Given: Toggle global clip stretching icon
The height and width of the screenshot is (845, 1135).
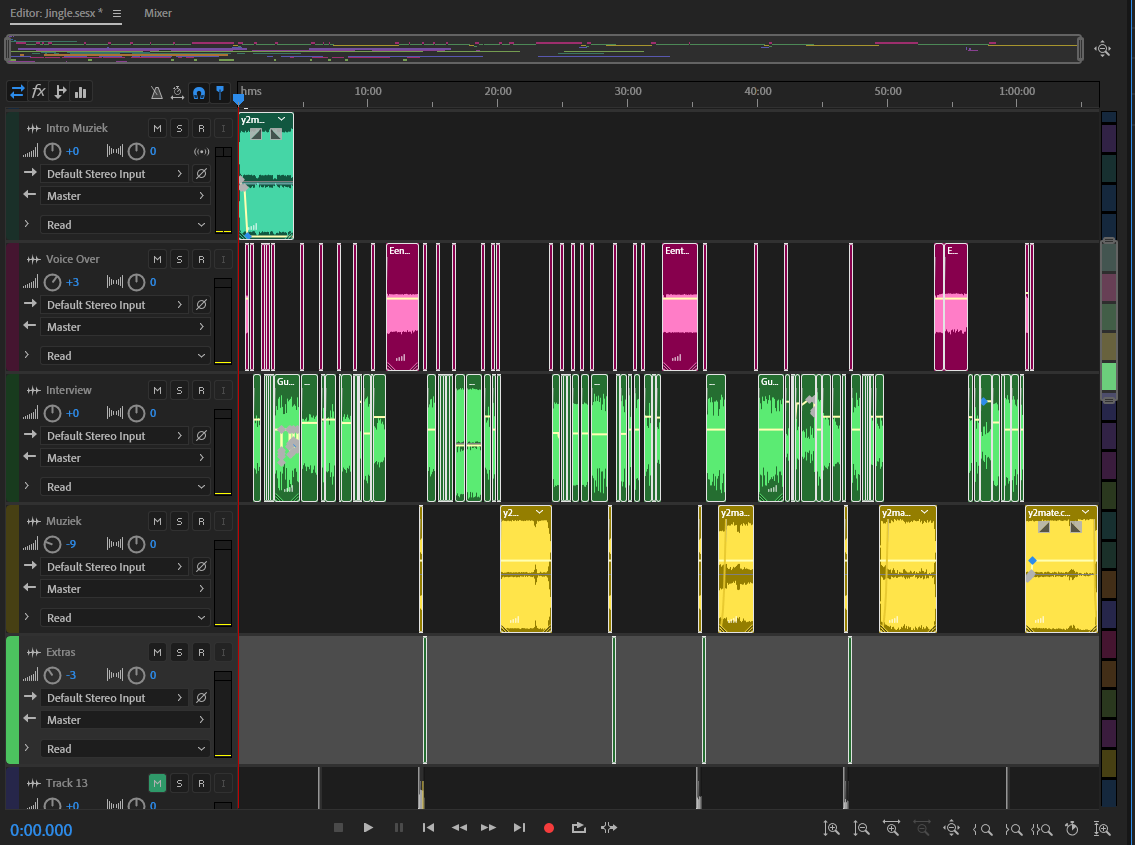Looking at the screenshot, I should tap(177, 92).
